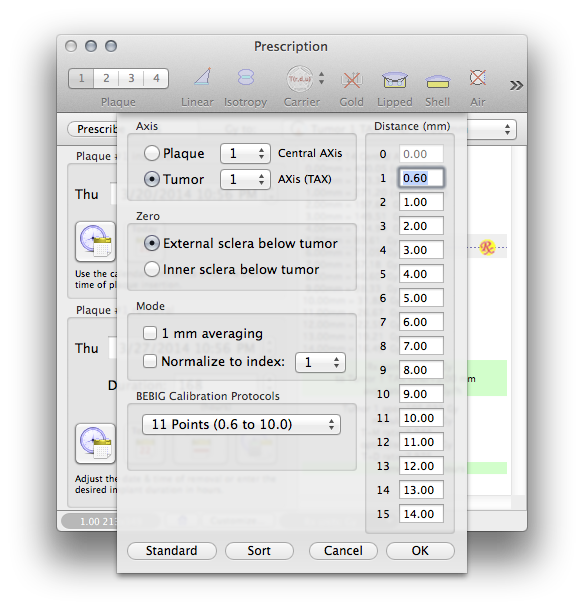Enable 1 mm averaging checkbox
Image resolution: width=584 pixels, height=610 pixels.
point(150,333)
